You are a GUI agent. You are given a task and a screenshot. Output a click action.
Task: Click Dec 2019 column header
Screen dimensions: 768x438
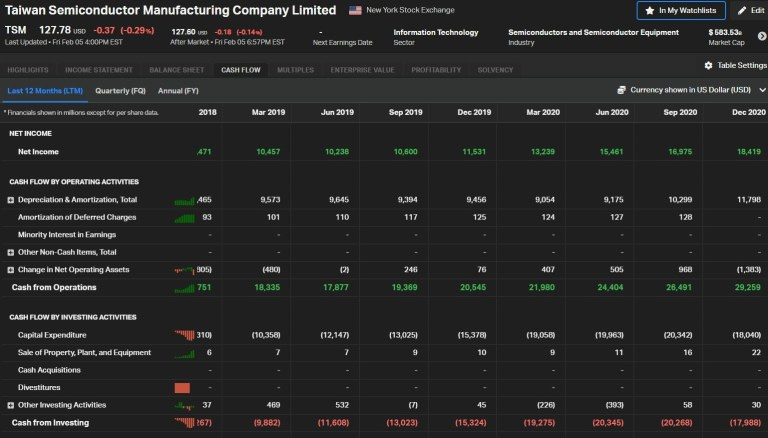[474, 112]
